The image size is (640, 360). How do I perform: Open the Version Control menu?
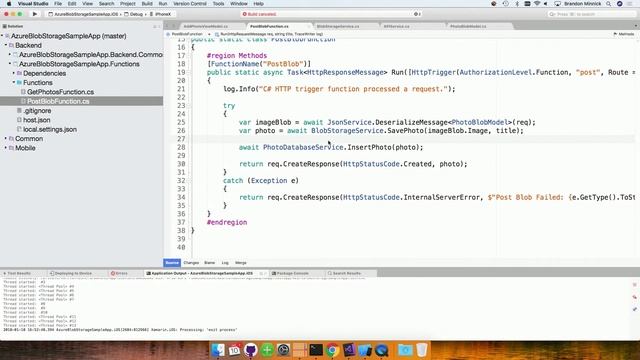point(190,4)
